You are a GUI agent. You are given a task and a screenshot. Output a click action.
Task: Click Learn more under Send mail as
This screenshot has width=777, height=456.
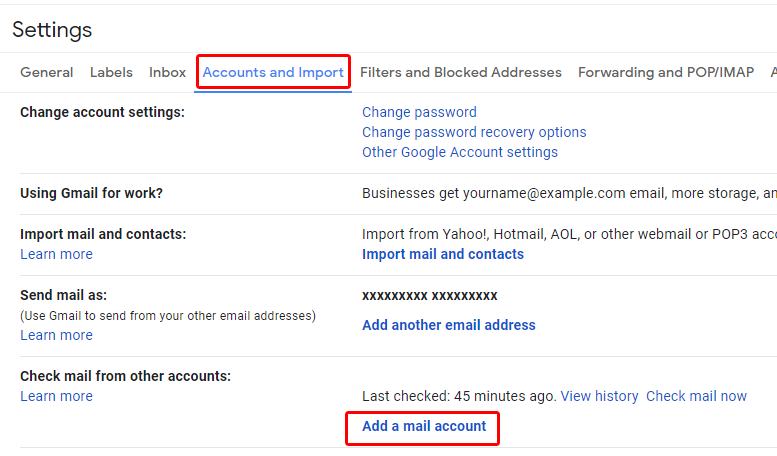tap(56, 335)
